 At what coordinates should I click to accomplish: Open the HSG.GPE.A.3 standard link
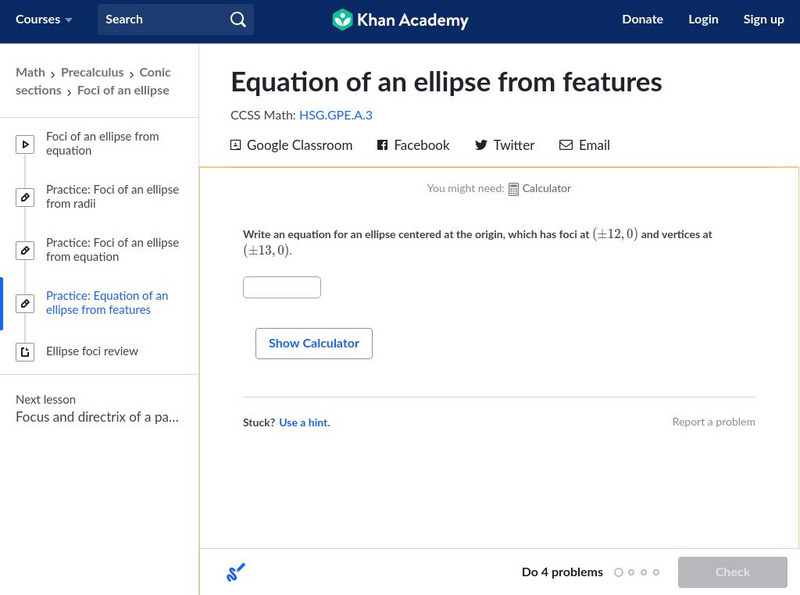(336, 116)
